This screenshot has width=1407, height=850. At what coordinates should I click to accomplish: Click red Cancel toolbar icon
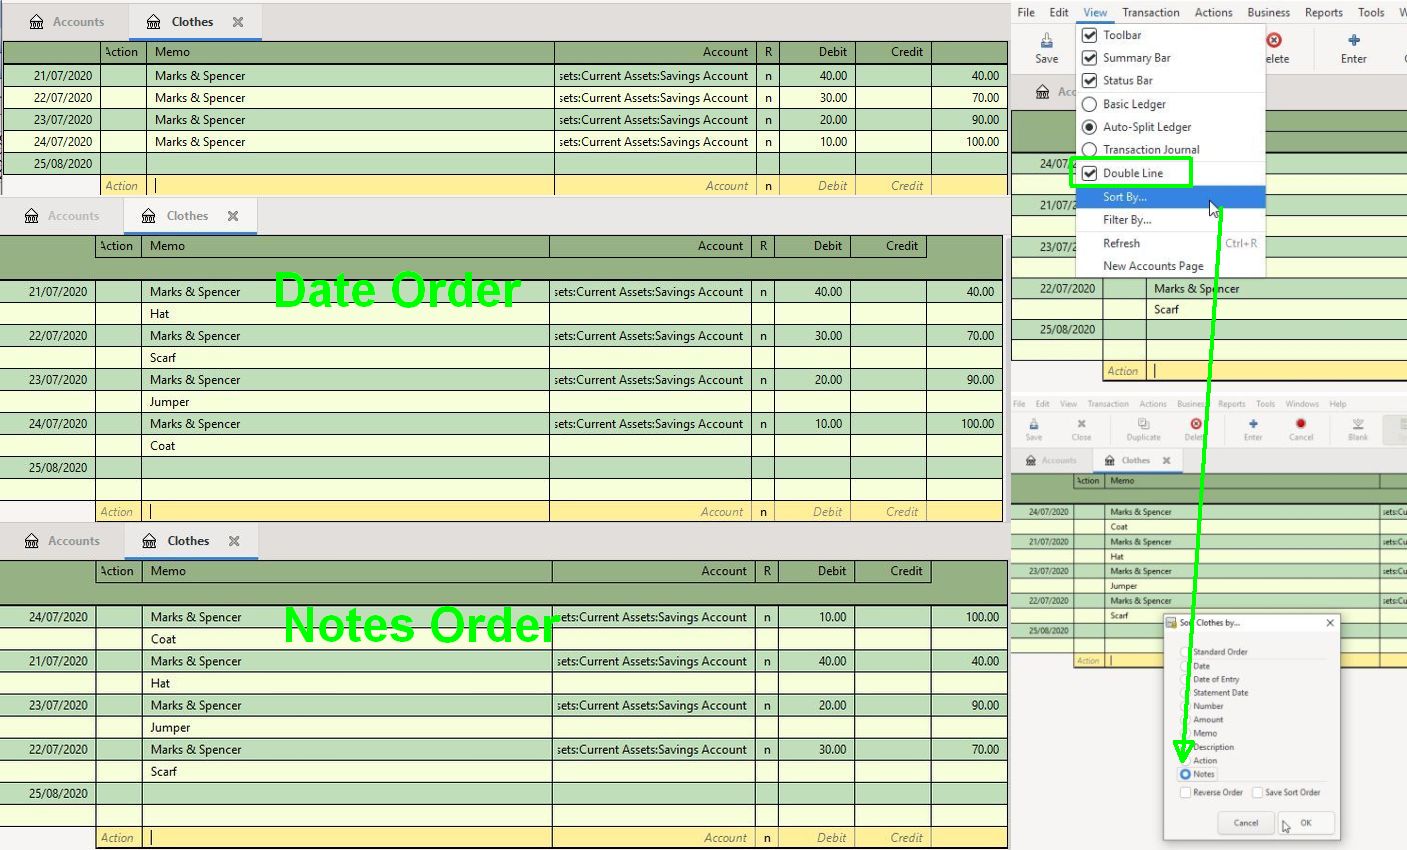tap(1300, 424)
